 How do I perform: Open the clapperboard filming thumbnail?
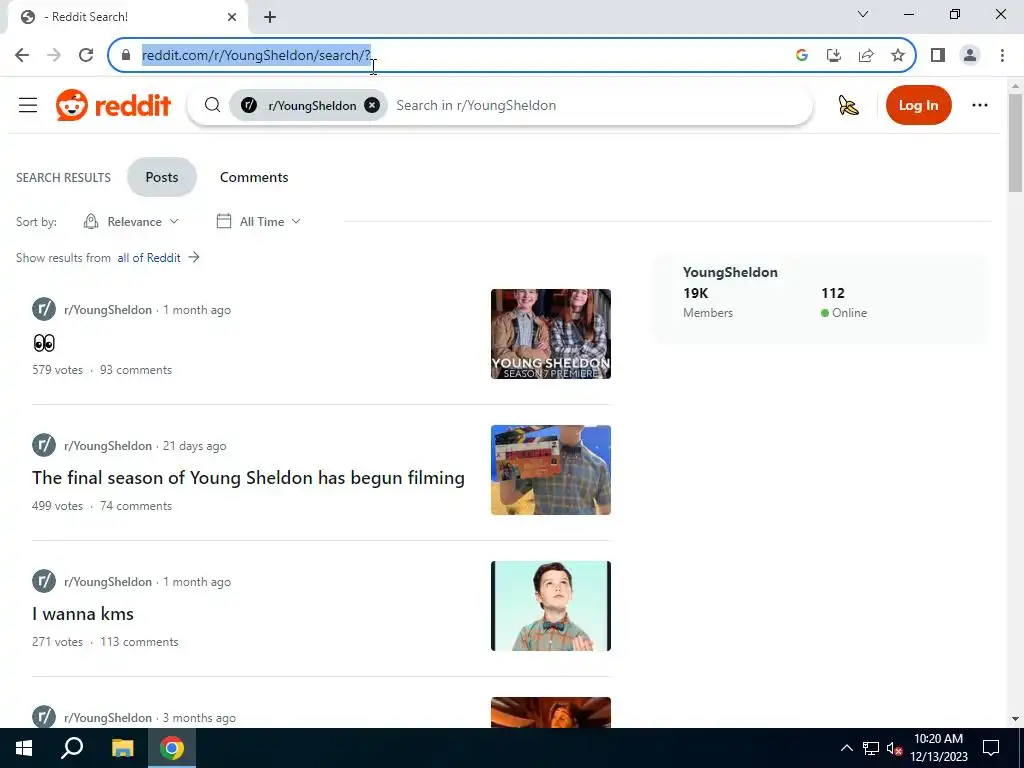pos(551,470)
